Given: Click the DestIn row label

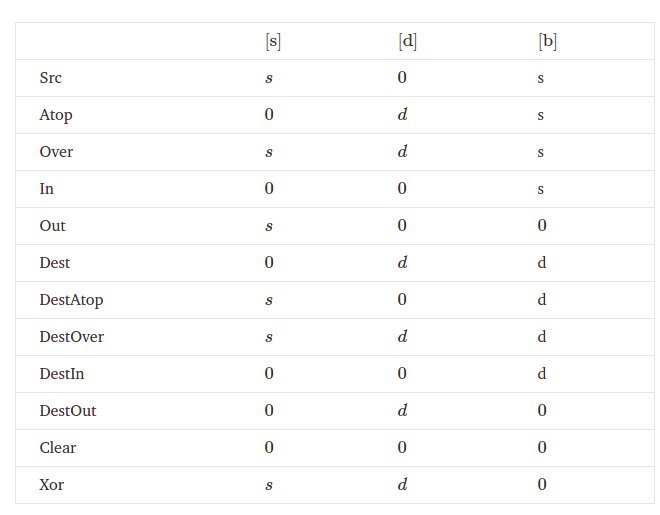Looking at the screenshot, I should 62,374.
